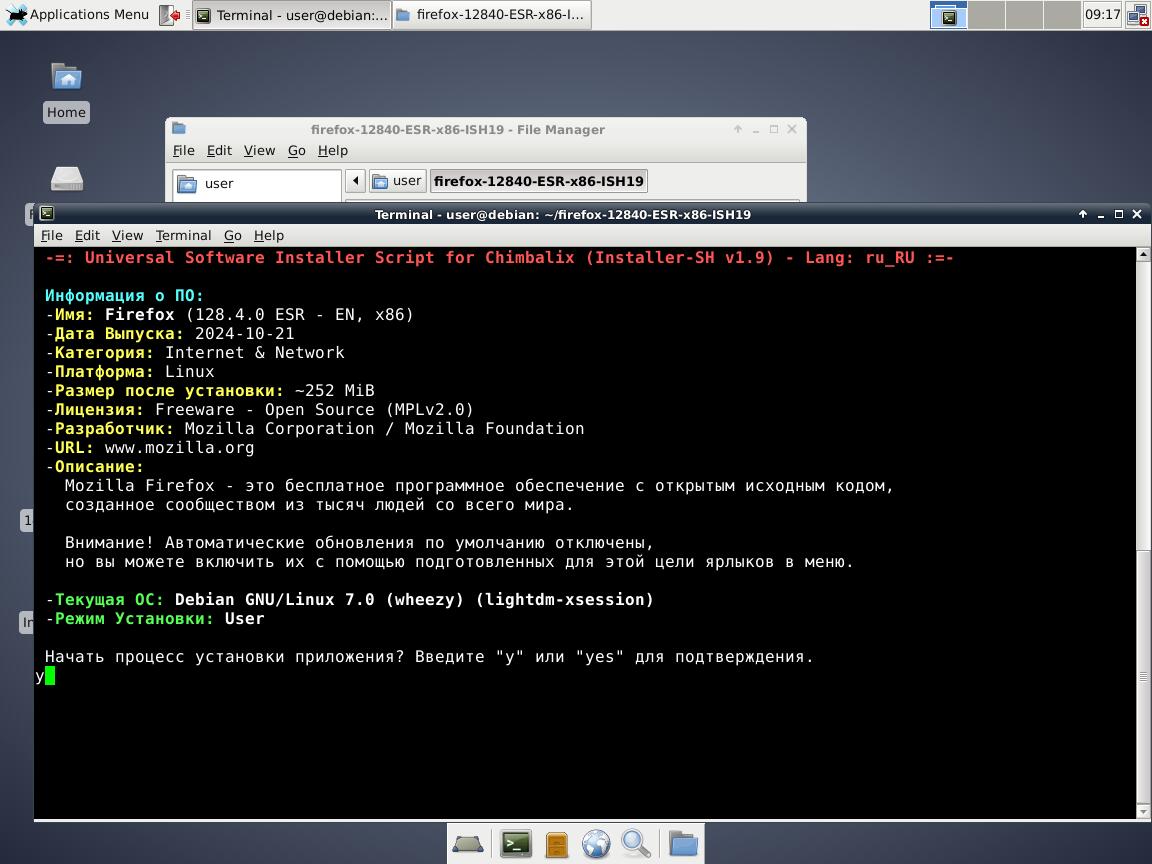Open File menu in File Manager
This screenshot has width=1152, height=864.
[x=184, y=151]
